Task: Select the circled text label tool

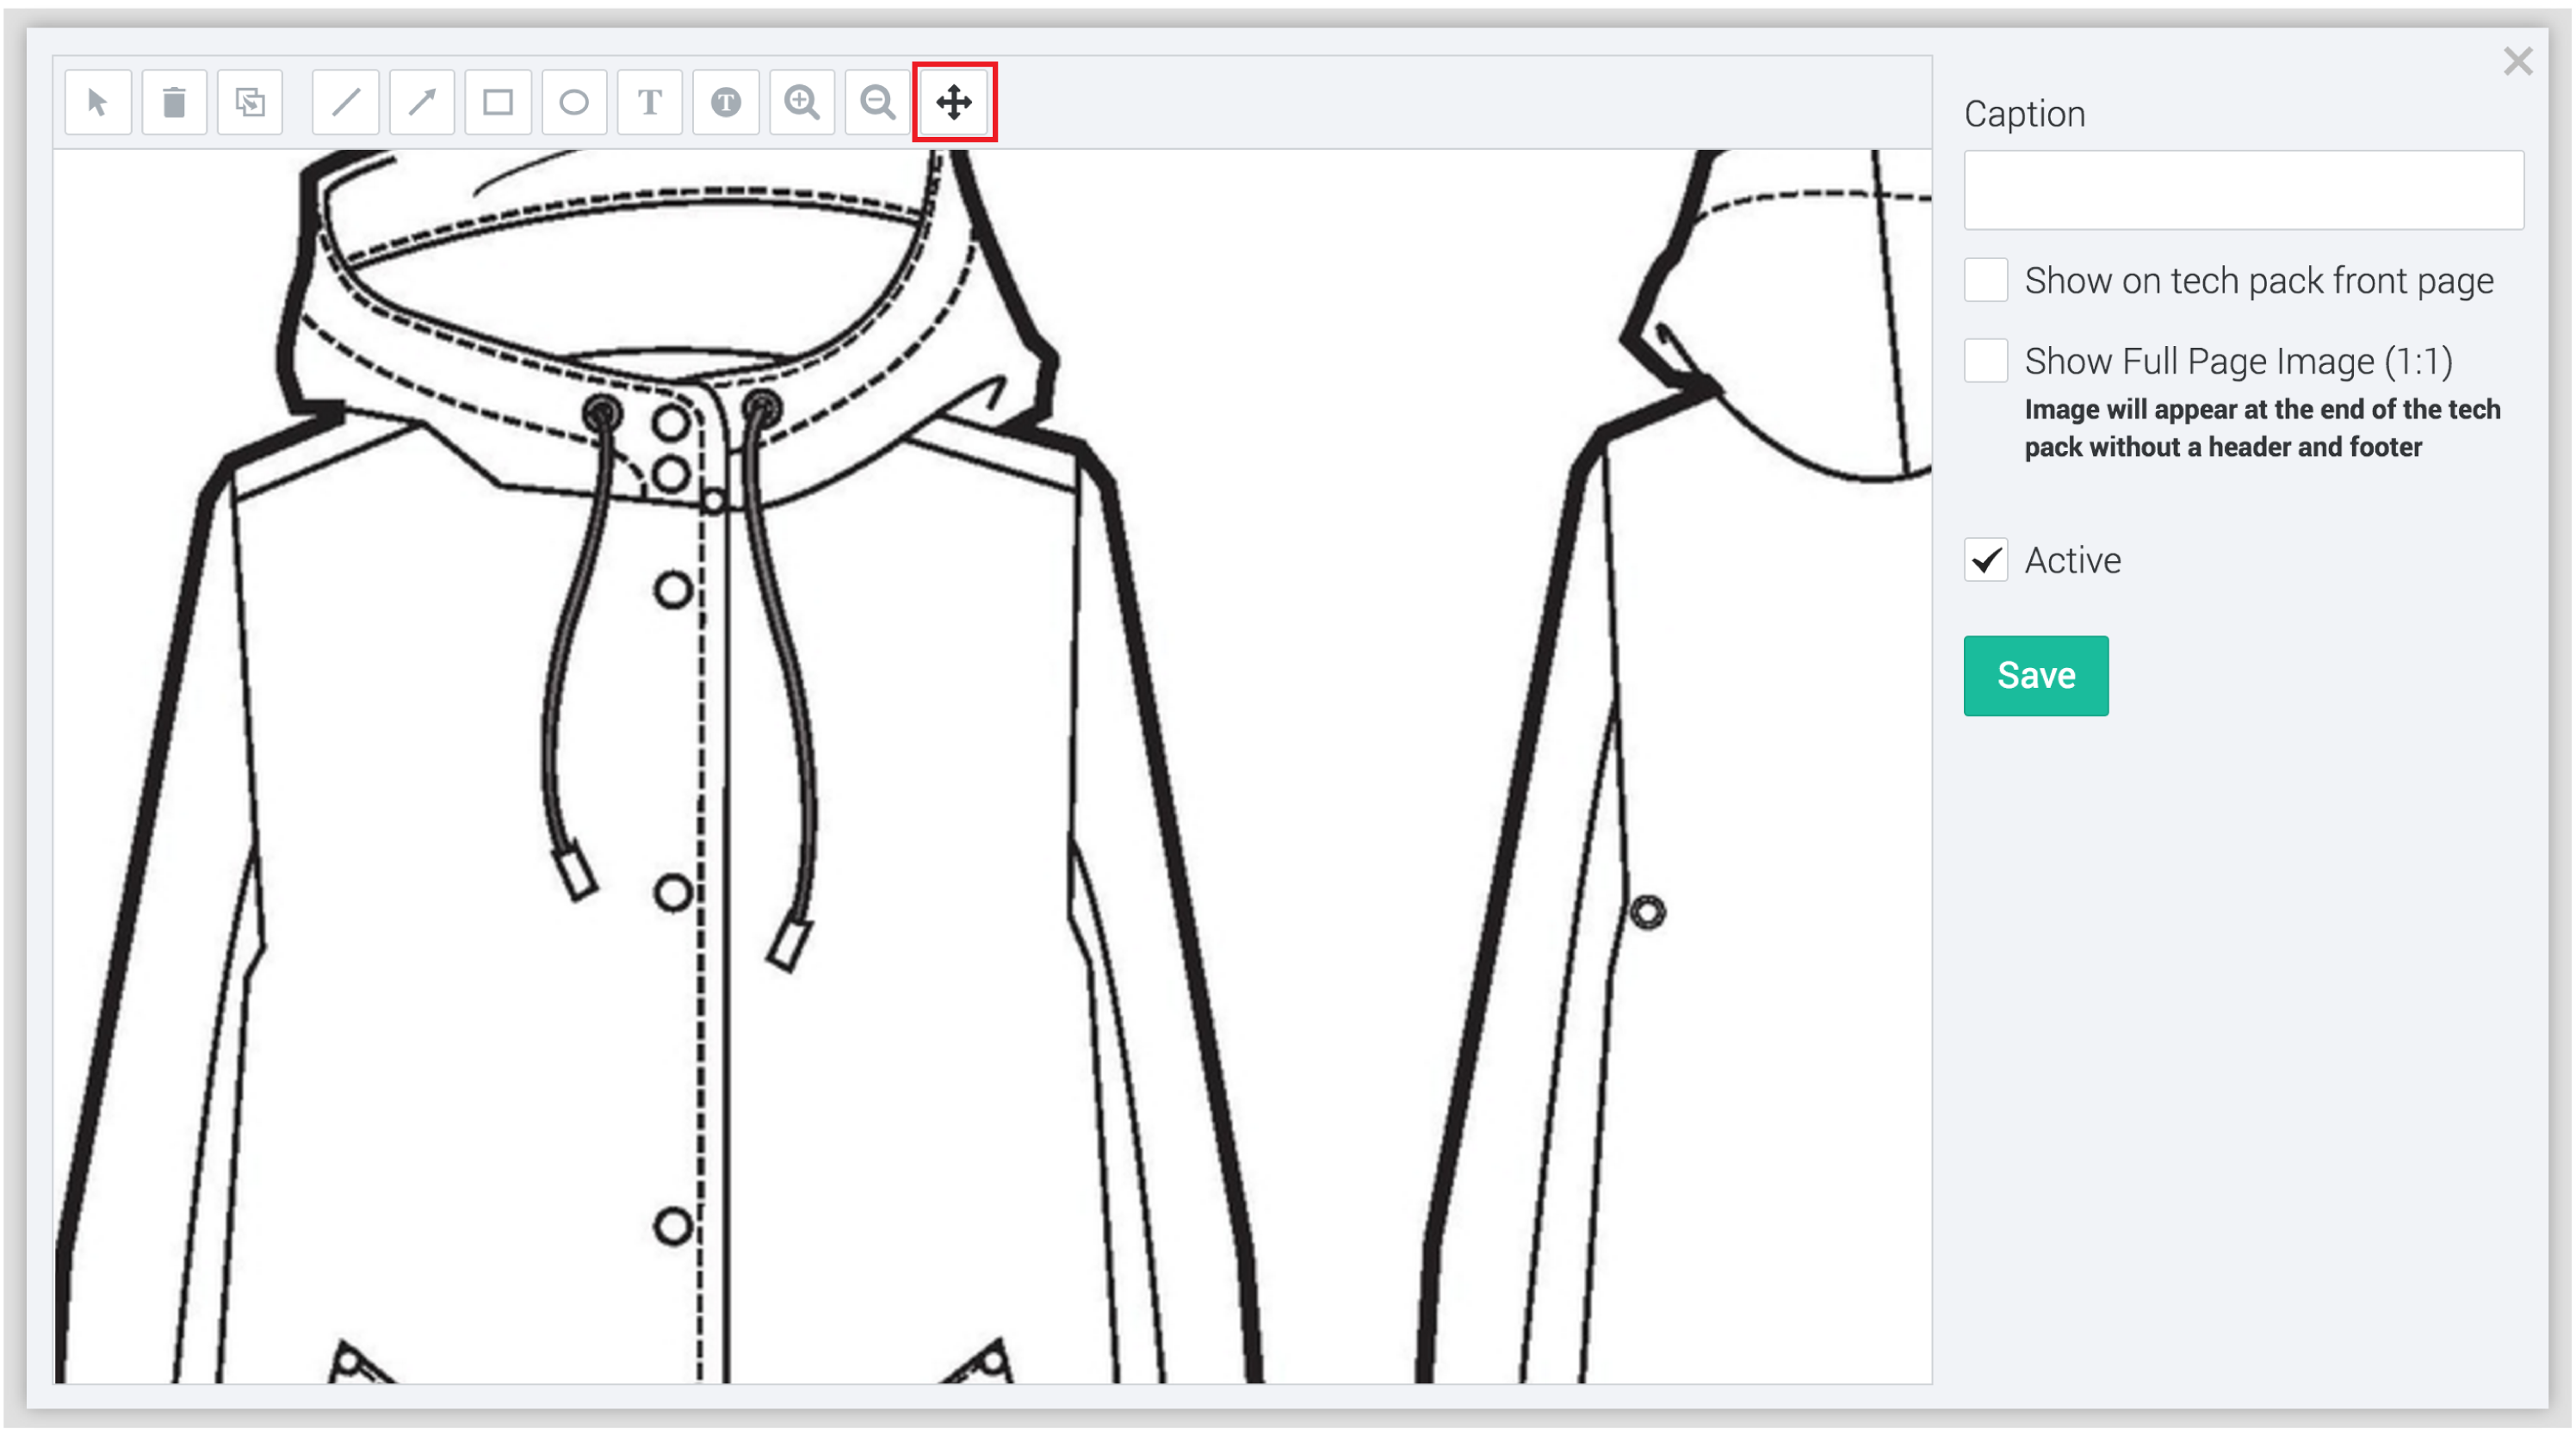Action: point(726,102)
